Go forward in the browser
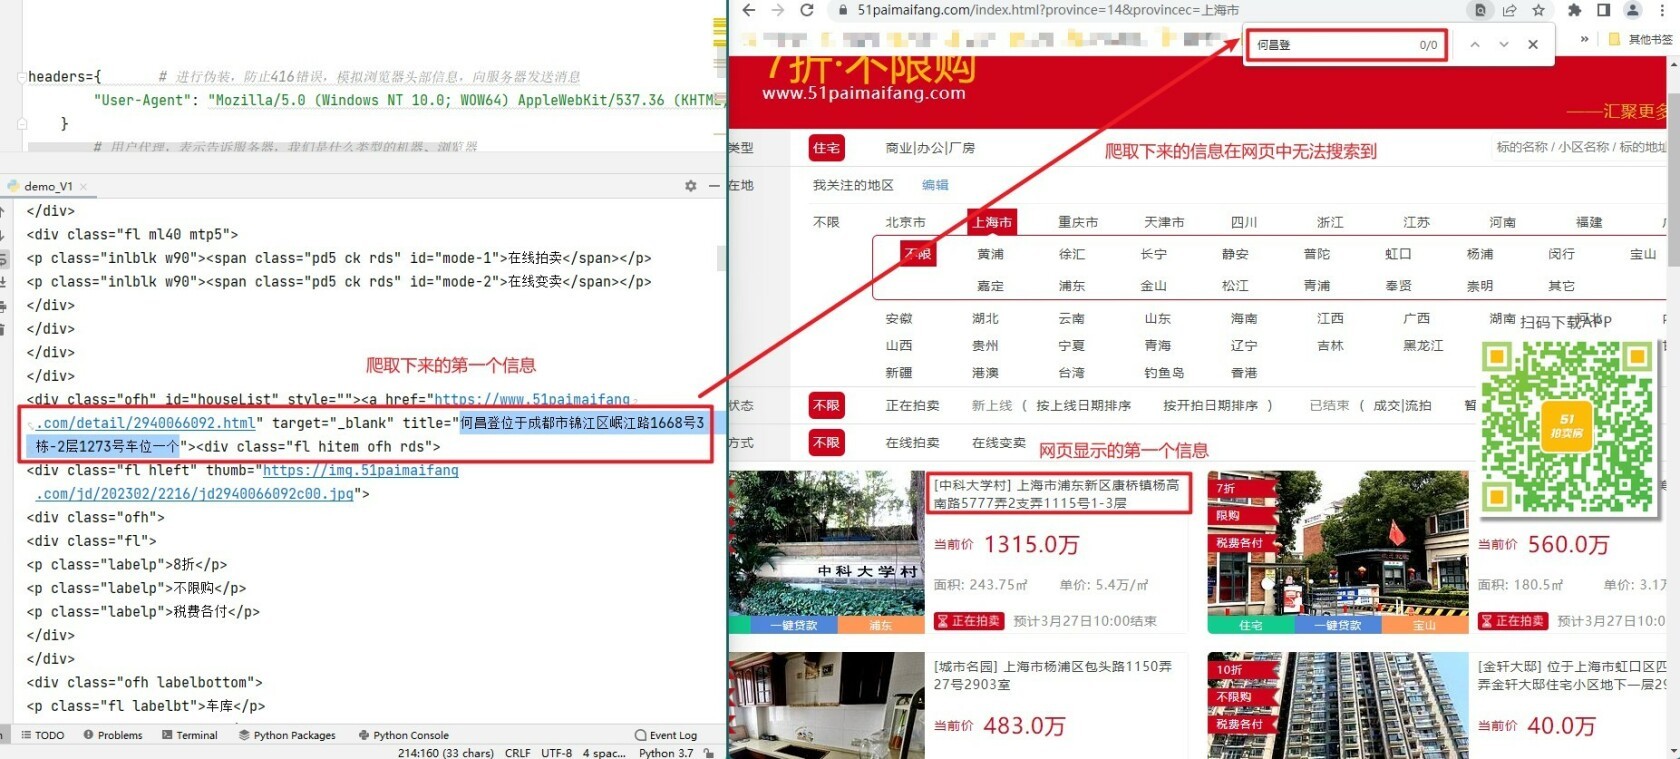Viewport: 1680px width, 759px height. [777, 10]
